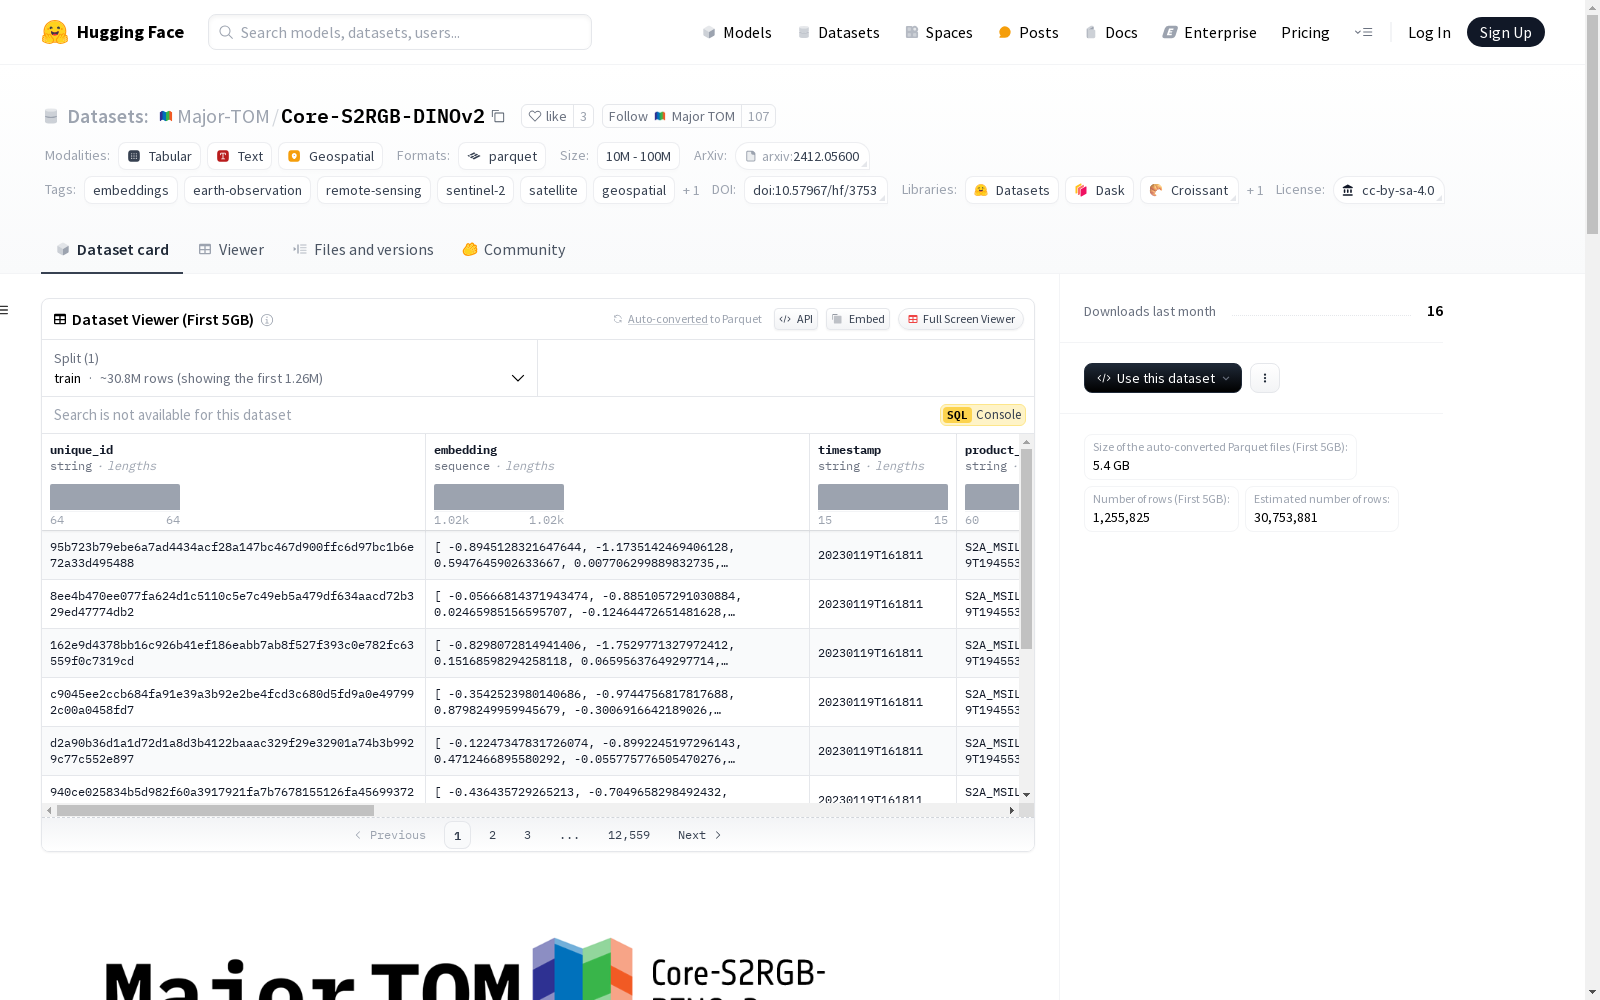The image size is (1600, 1000).
Task: Click the unique_id column length histogram bar
Action: click(115, 497)
